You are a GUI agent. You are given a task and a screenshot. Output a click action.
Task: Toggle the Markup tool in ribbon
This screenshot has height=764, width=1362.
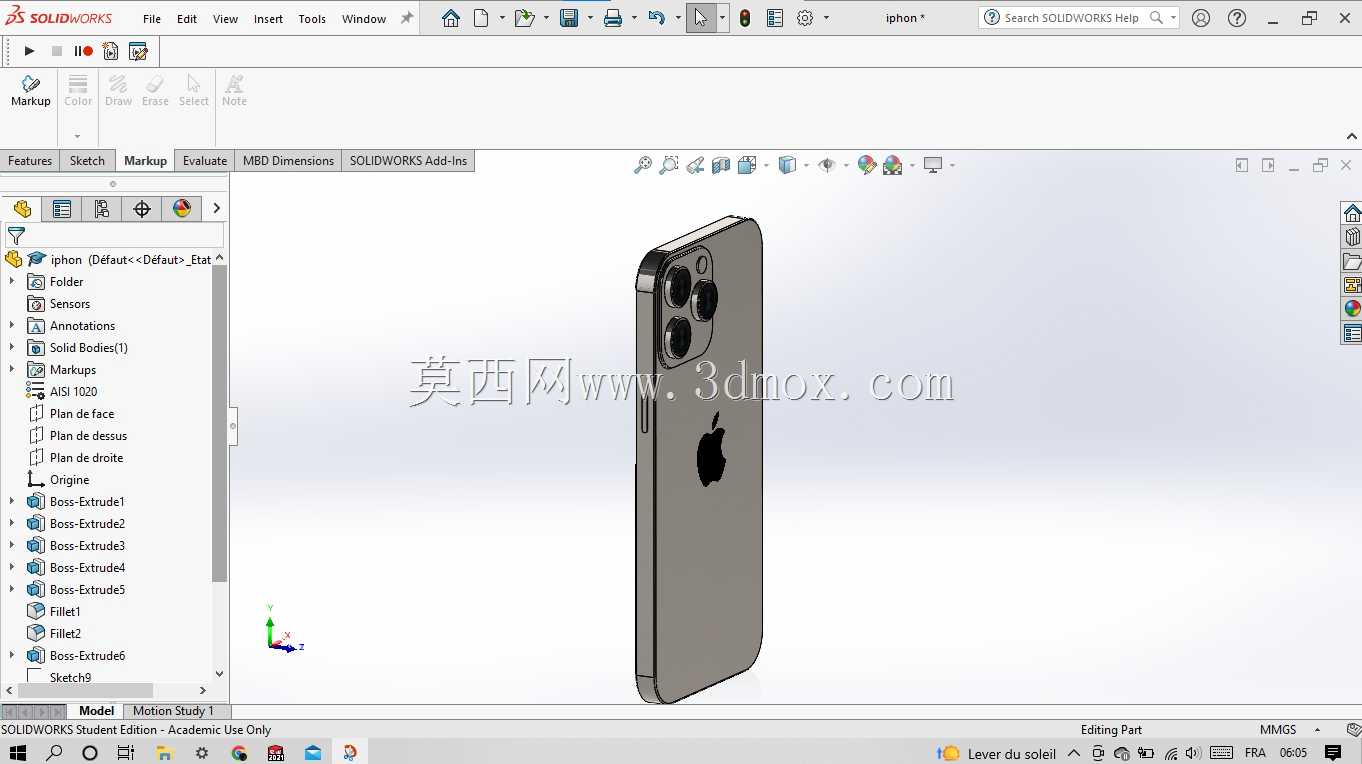(30, 90)
